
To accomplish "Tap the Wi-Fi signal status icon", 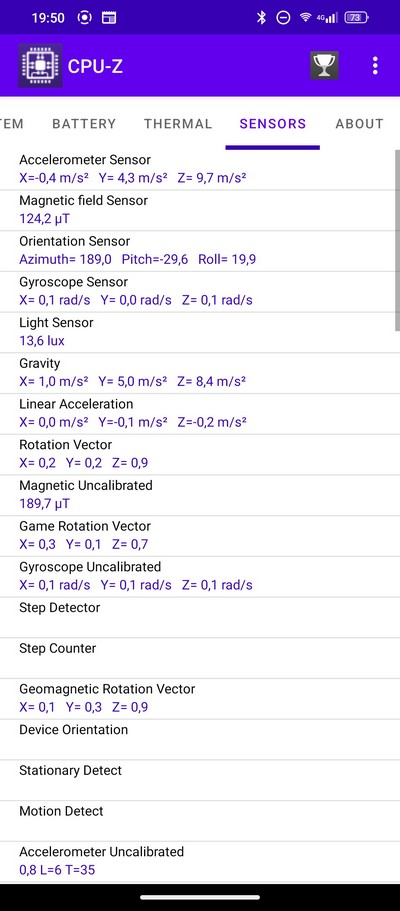I will (x=305, y=18).
